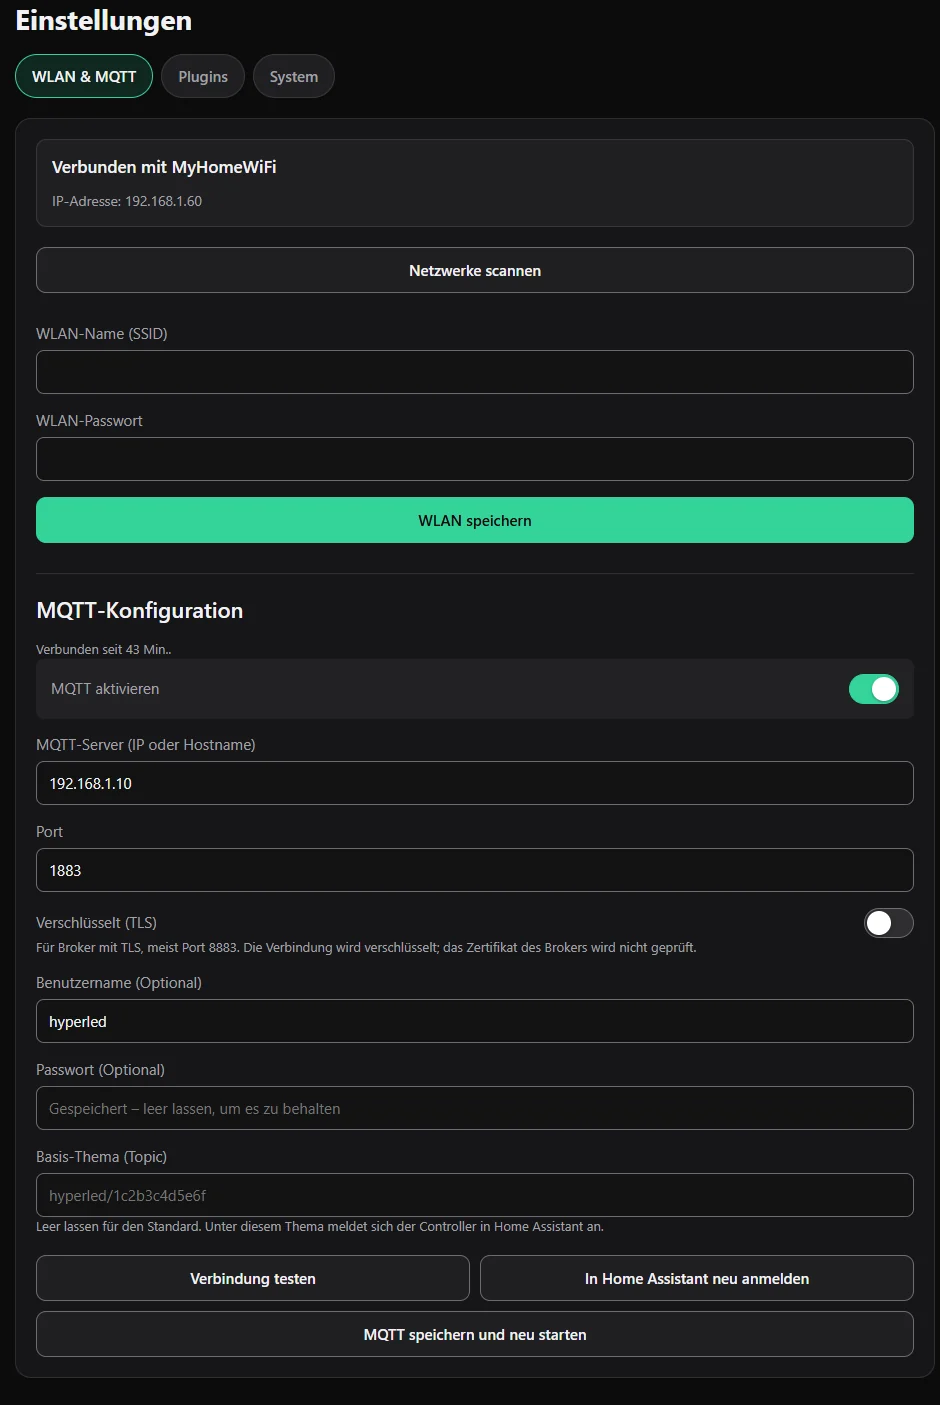Toggle the MQTT aktivieren switch

tap(874, 689)
